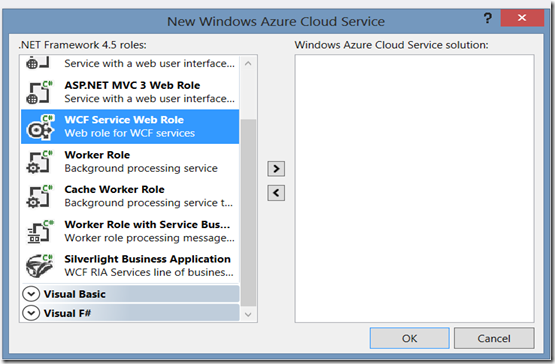The image size is (555, 364).
Task: Click the 'WCF RIA Services line of busines...' description
Action: [x=149, y=272]
